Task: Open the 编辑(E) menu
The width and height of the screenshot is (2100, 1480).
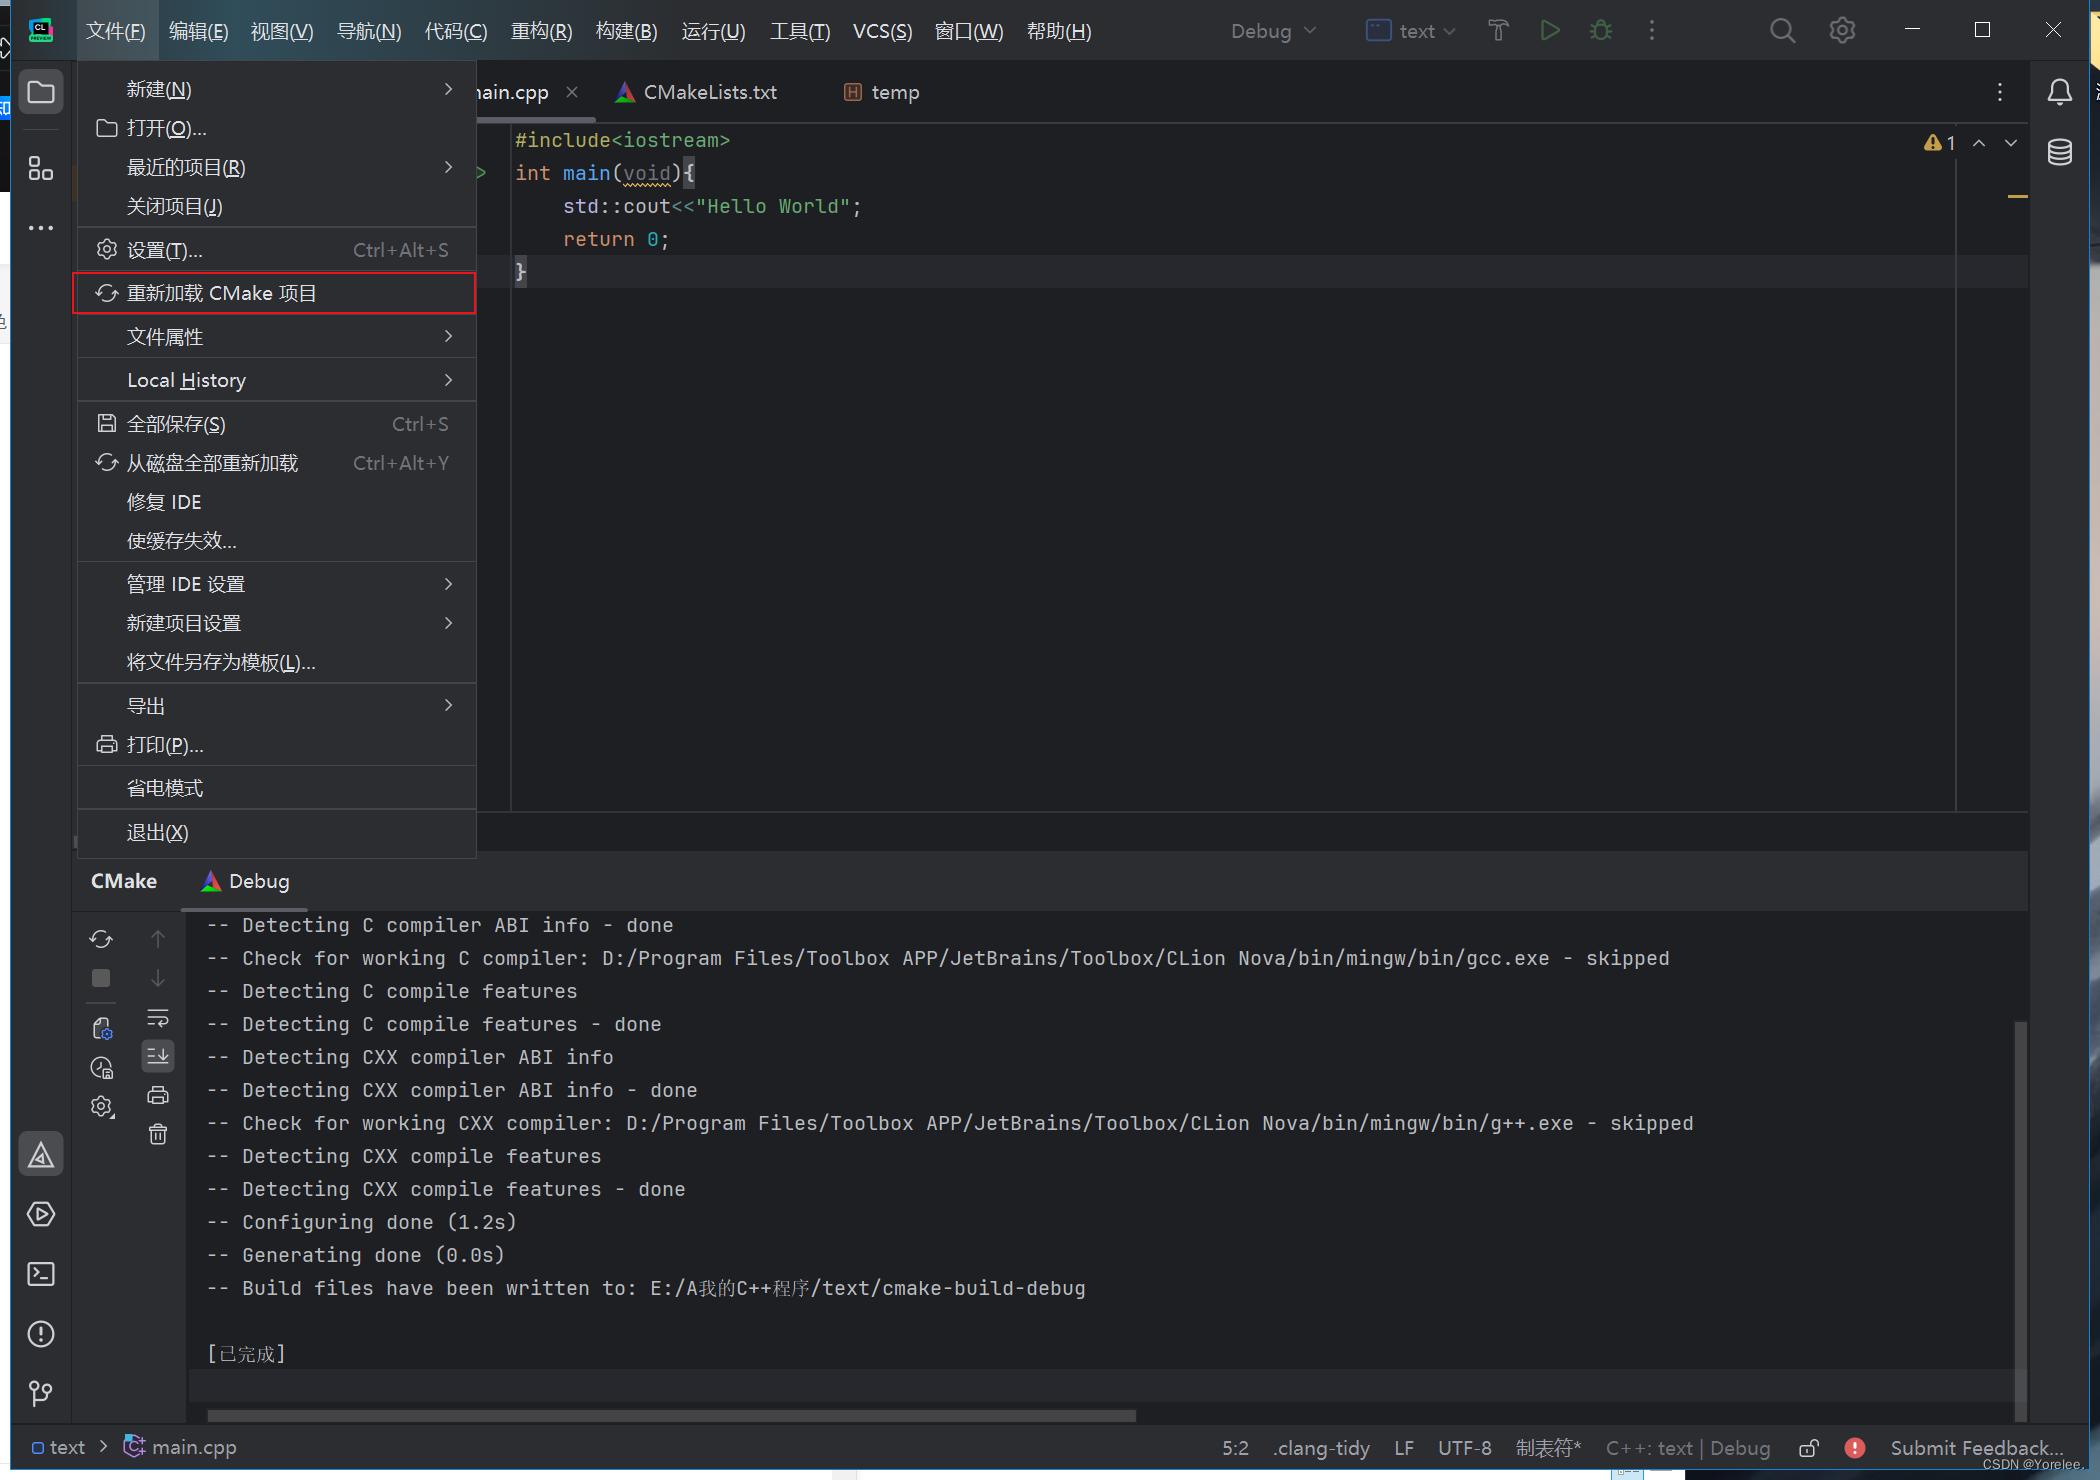Action: (x=198, y=31)
